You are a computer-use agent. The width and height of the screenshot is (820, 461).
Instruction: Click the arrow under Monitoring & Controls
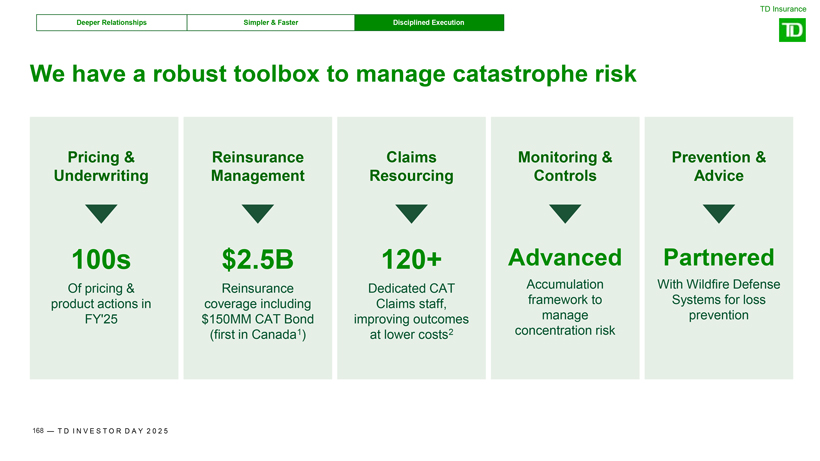tap(565, 213)
